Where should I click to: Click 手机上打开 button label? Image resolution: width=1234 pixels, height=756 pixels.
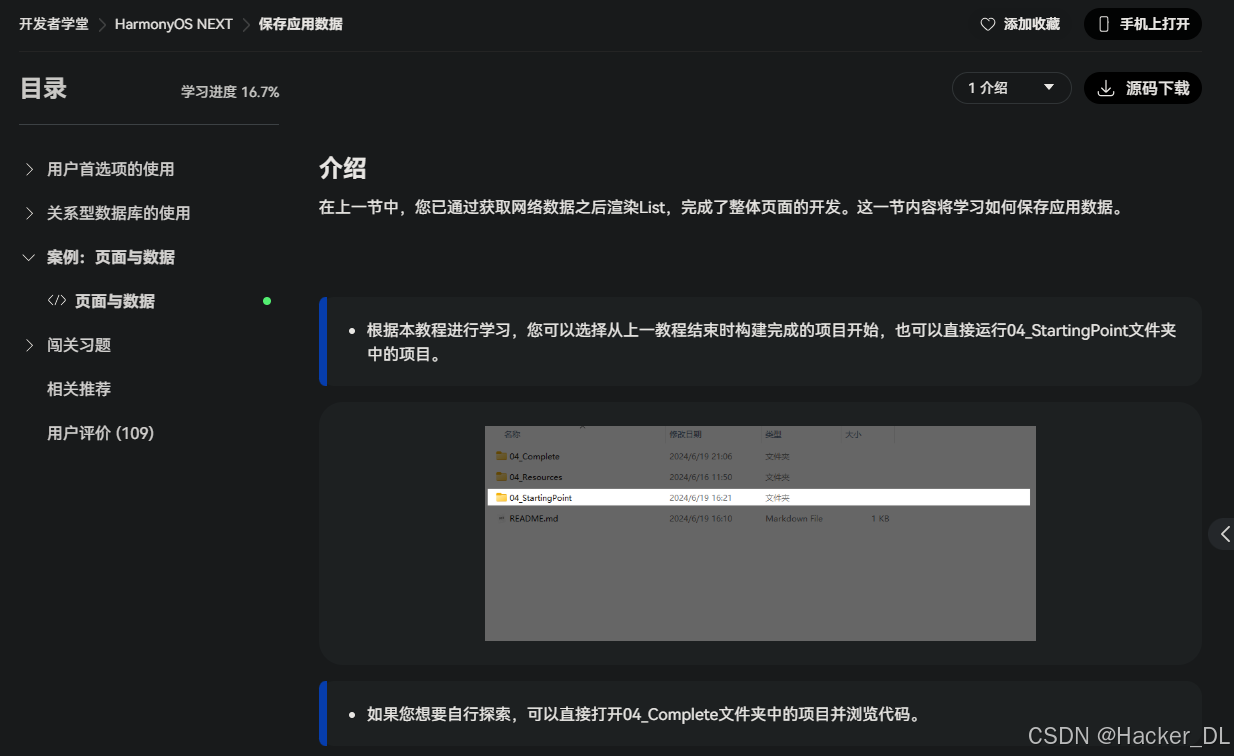tap(1155, 24)
